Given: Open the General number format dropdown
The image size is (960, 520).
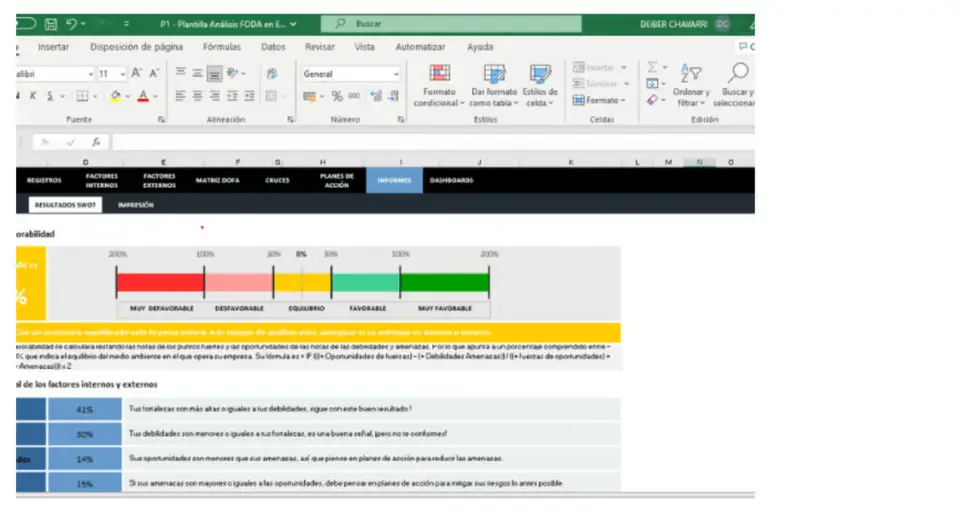Looking at the screenshot, I should 396,74.
